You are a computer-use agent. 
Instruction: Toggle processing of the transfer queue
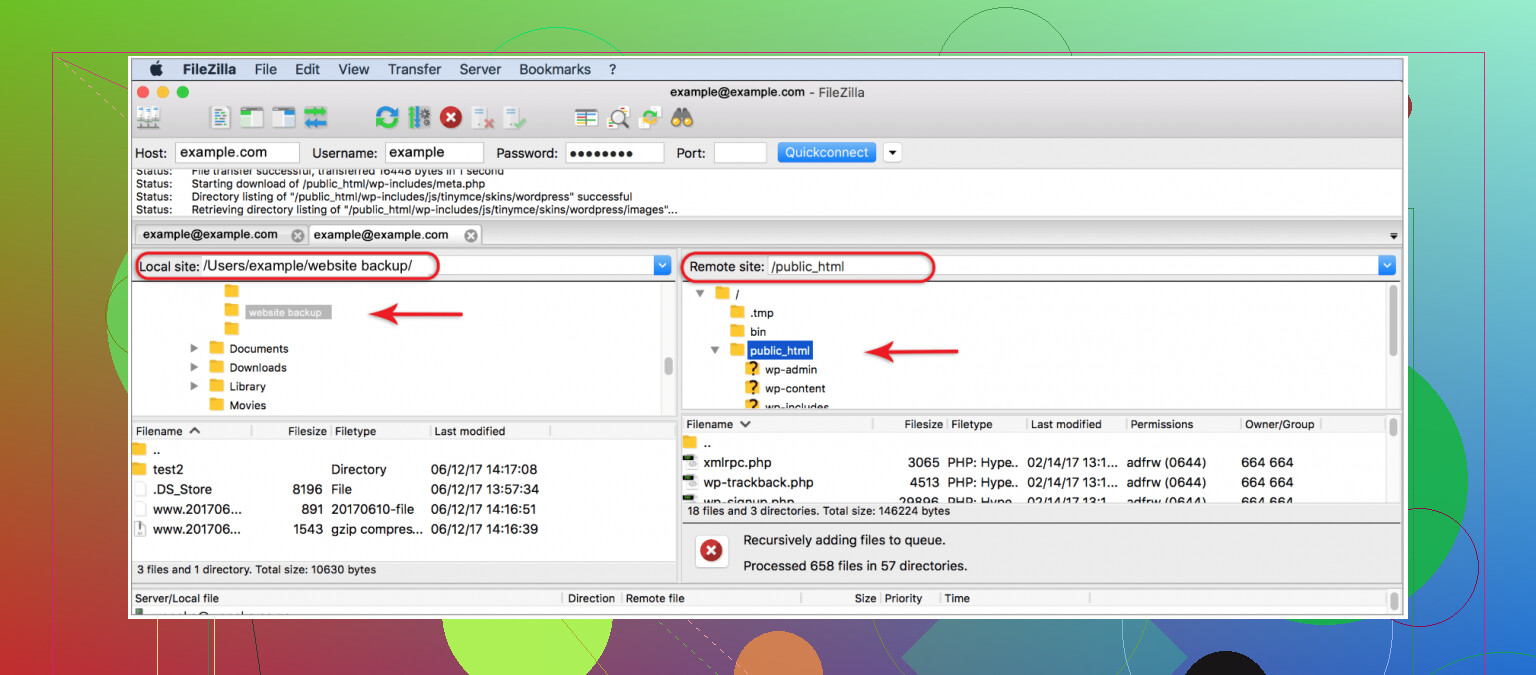point(419,118)
